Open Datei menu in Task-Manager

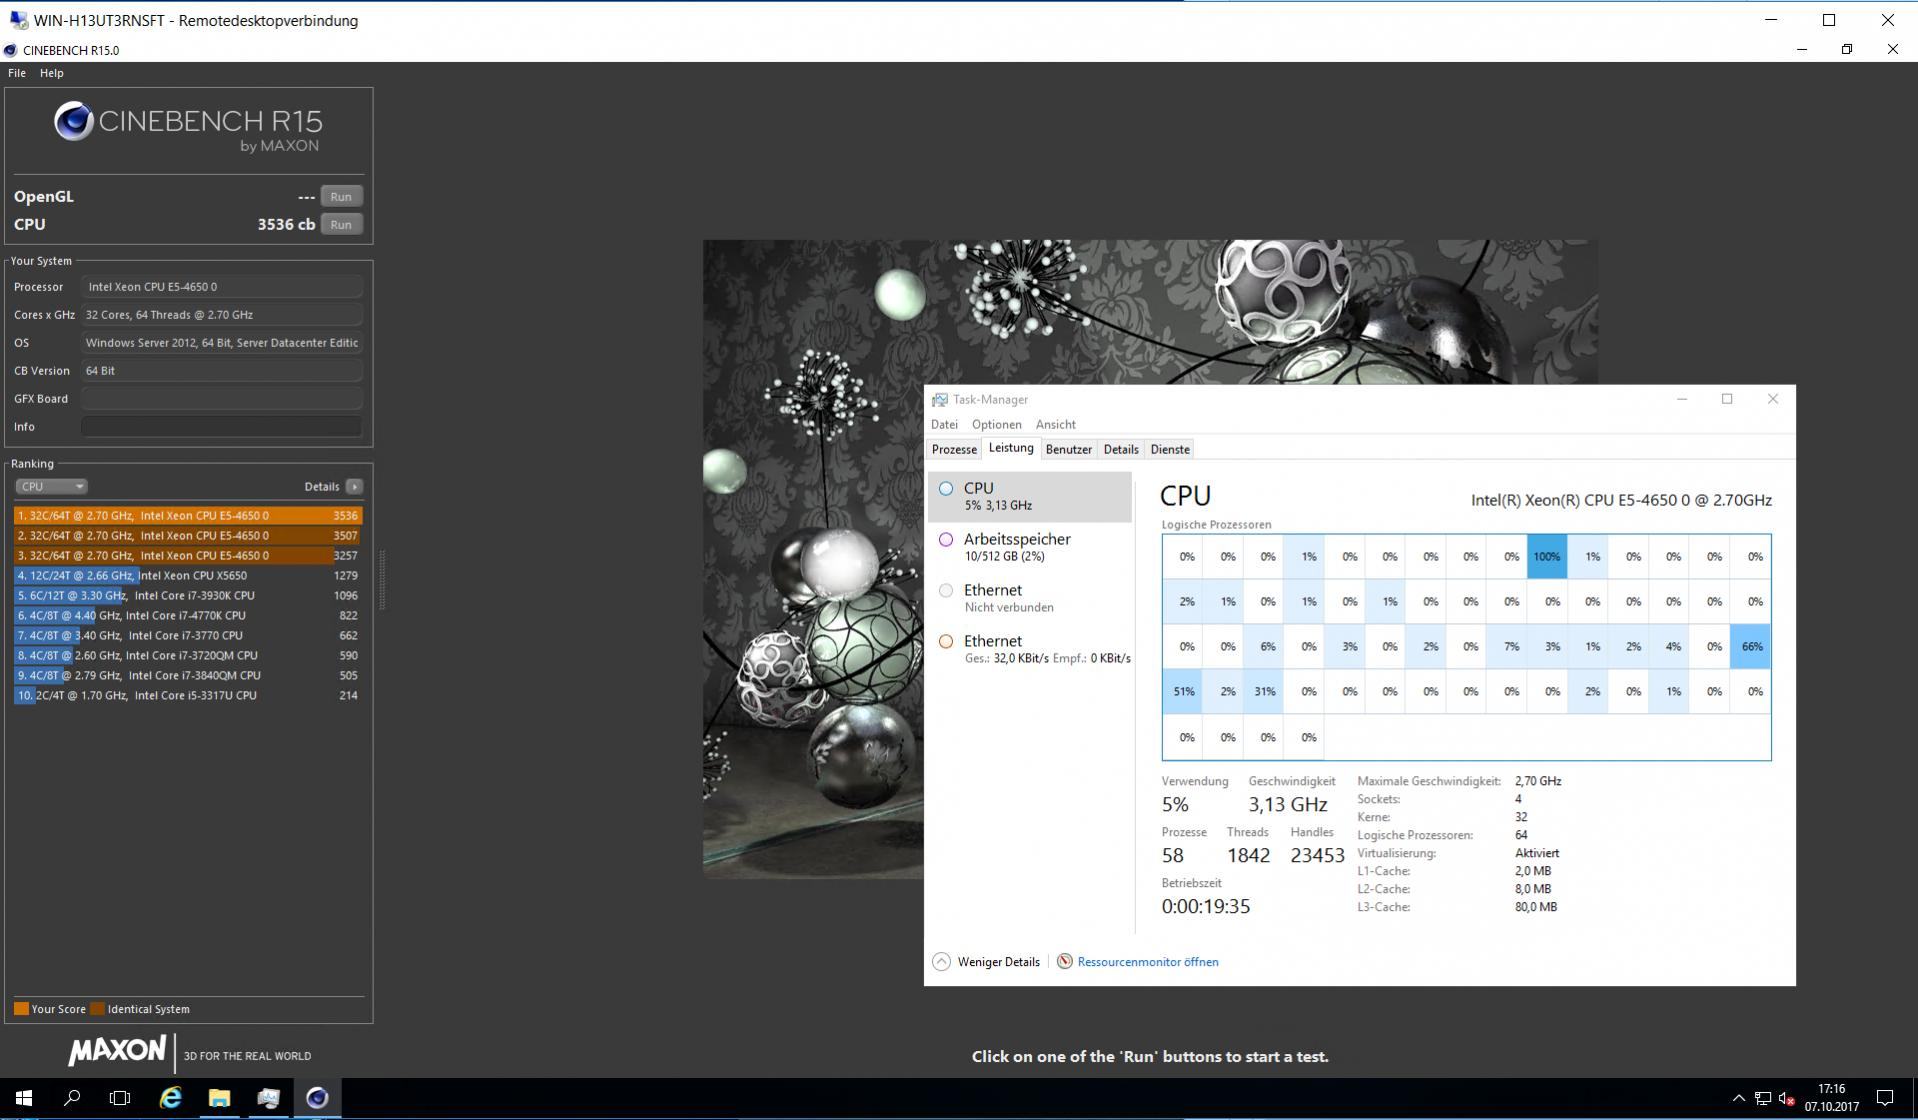click(944, 425)
